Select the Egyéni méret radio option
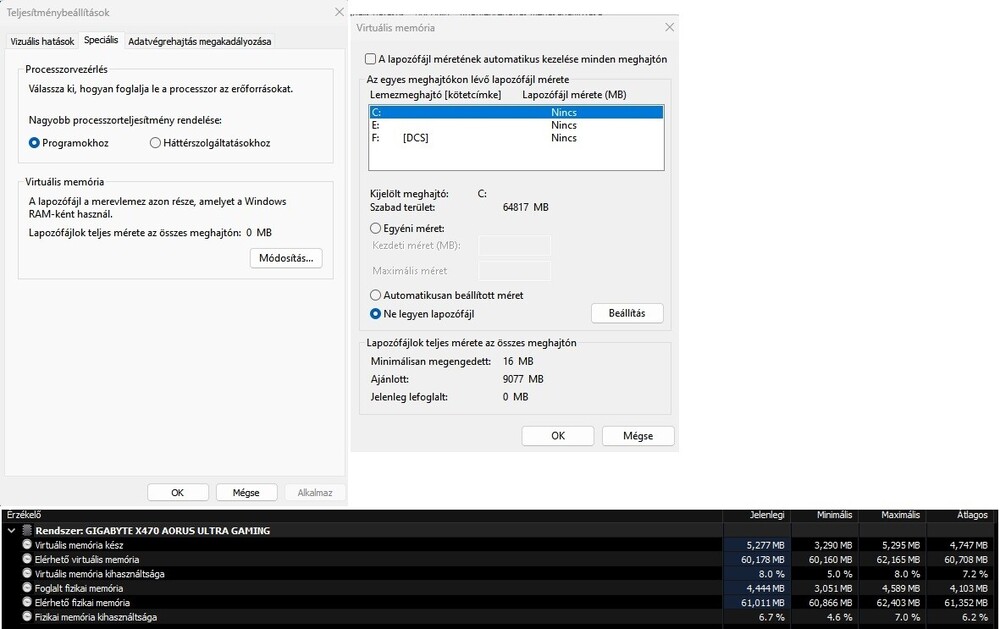The image size is (1000, 629). pos(376,228)
